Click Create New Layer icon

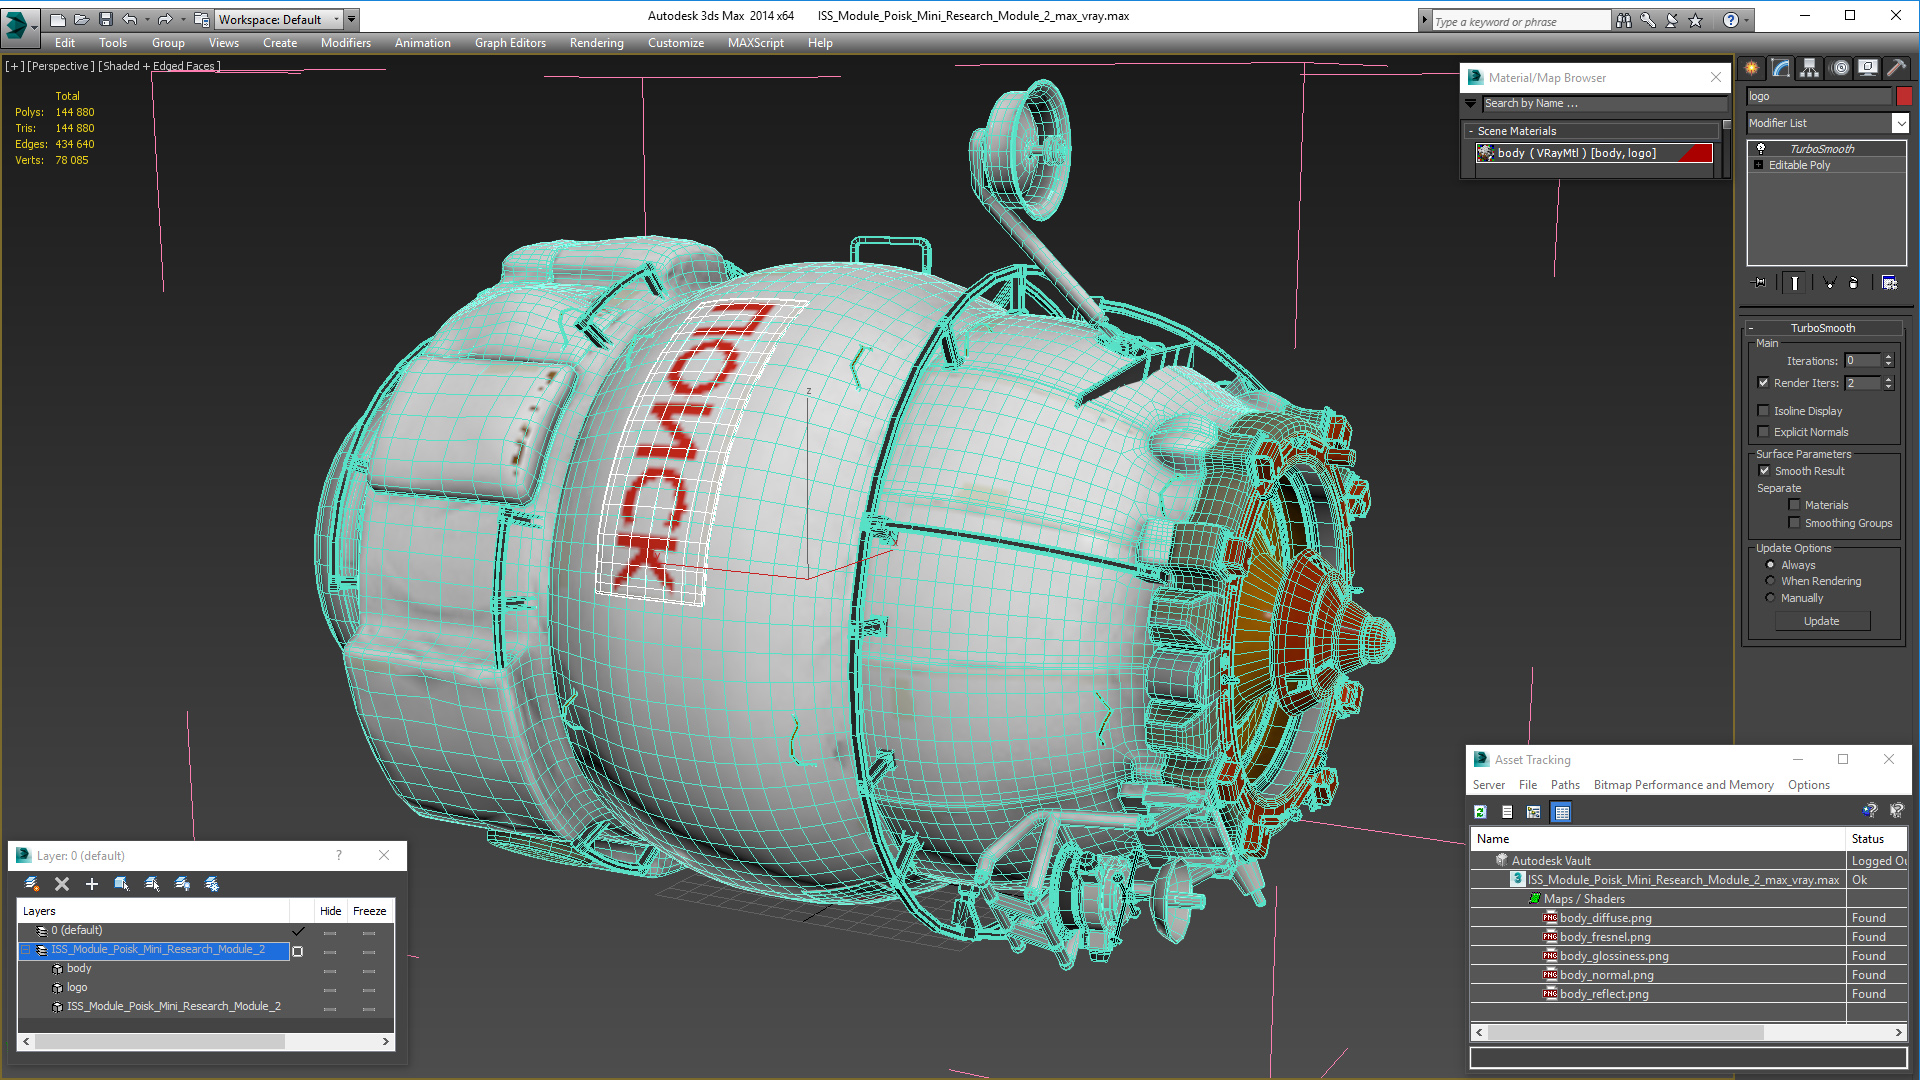(x=32, y=884)
